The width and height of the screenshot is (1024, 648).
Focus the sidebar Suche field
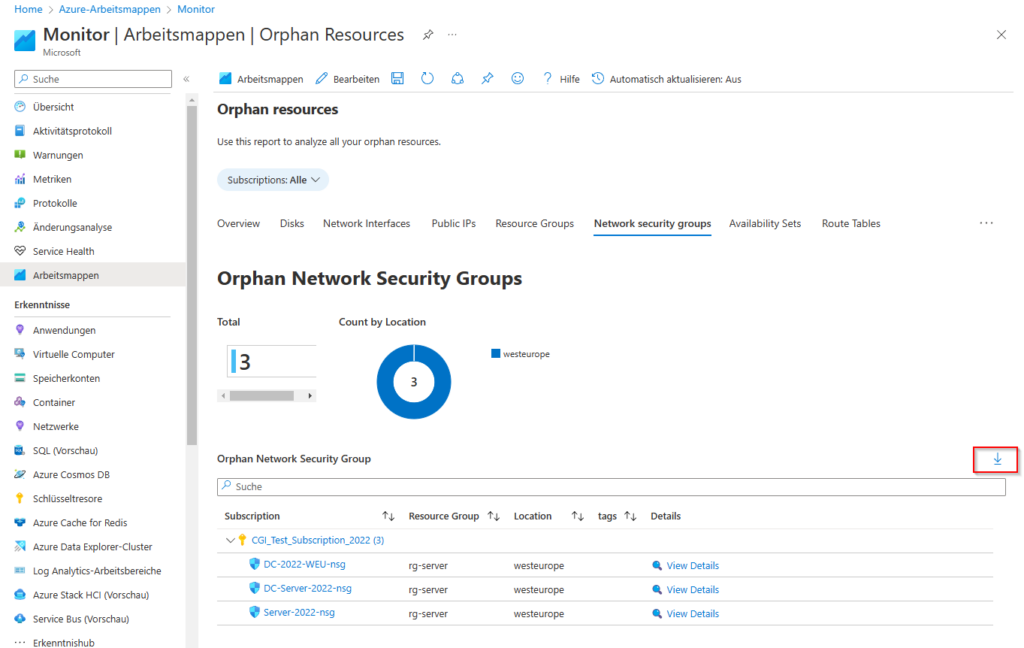(93, 79)
